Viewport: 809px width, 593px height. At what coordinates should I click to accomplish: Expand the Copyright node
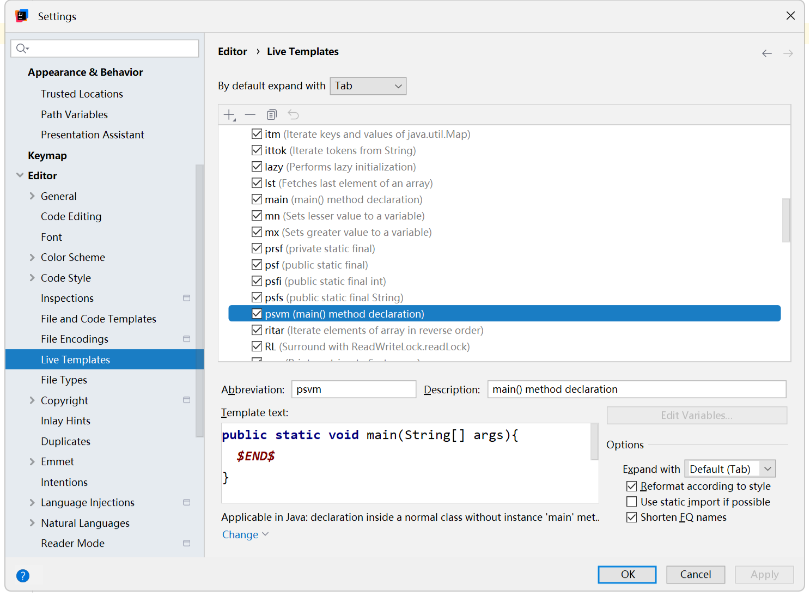pos(32,400)
